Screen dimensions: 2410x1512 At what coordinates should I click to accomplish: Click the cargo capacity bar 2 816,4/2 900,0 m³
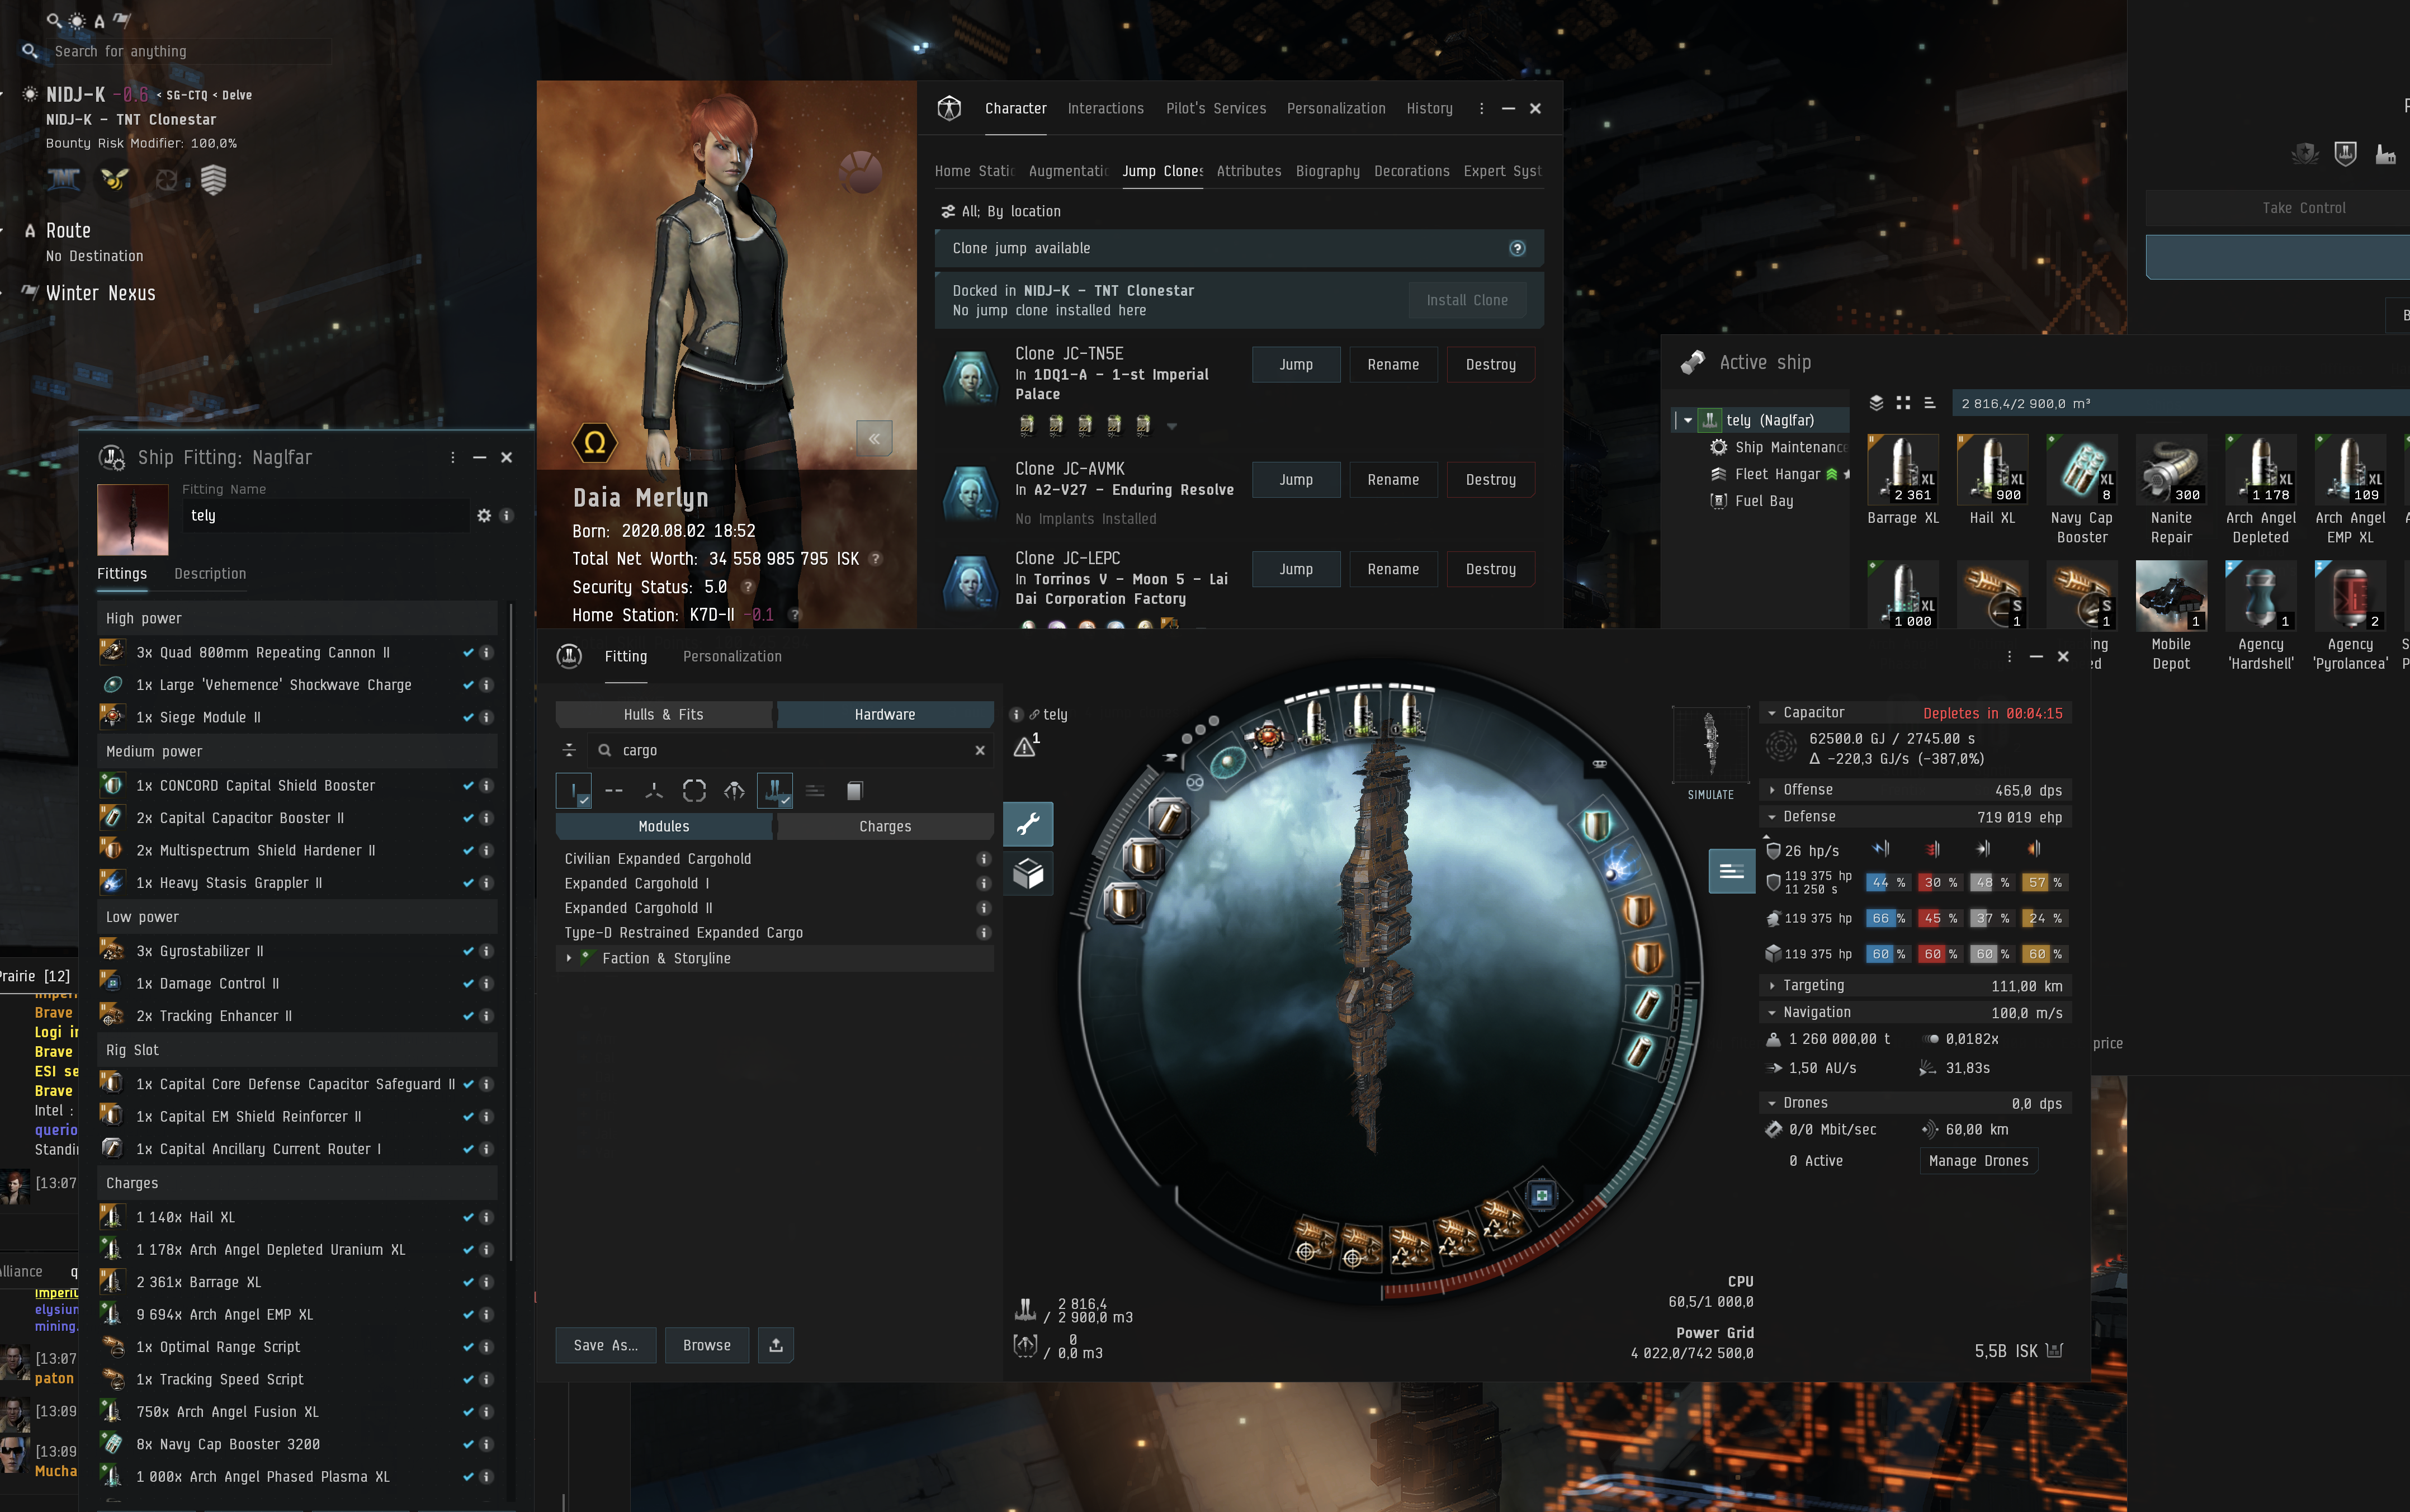pos(2180,403)
